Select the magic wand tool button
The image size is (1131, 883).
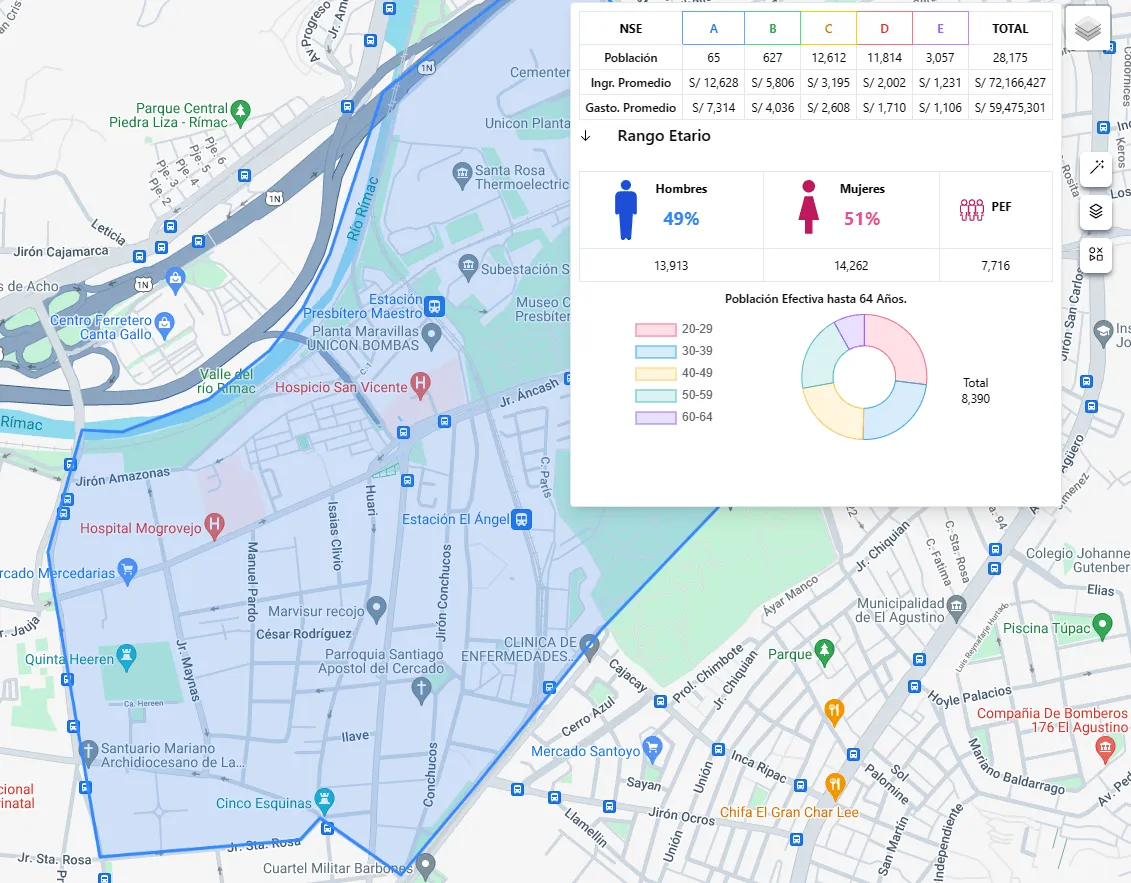(x=1096, y=168)
